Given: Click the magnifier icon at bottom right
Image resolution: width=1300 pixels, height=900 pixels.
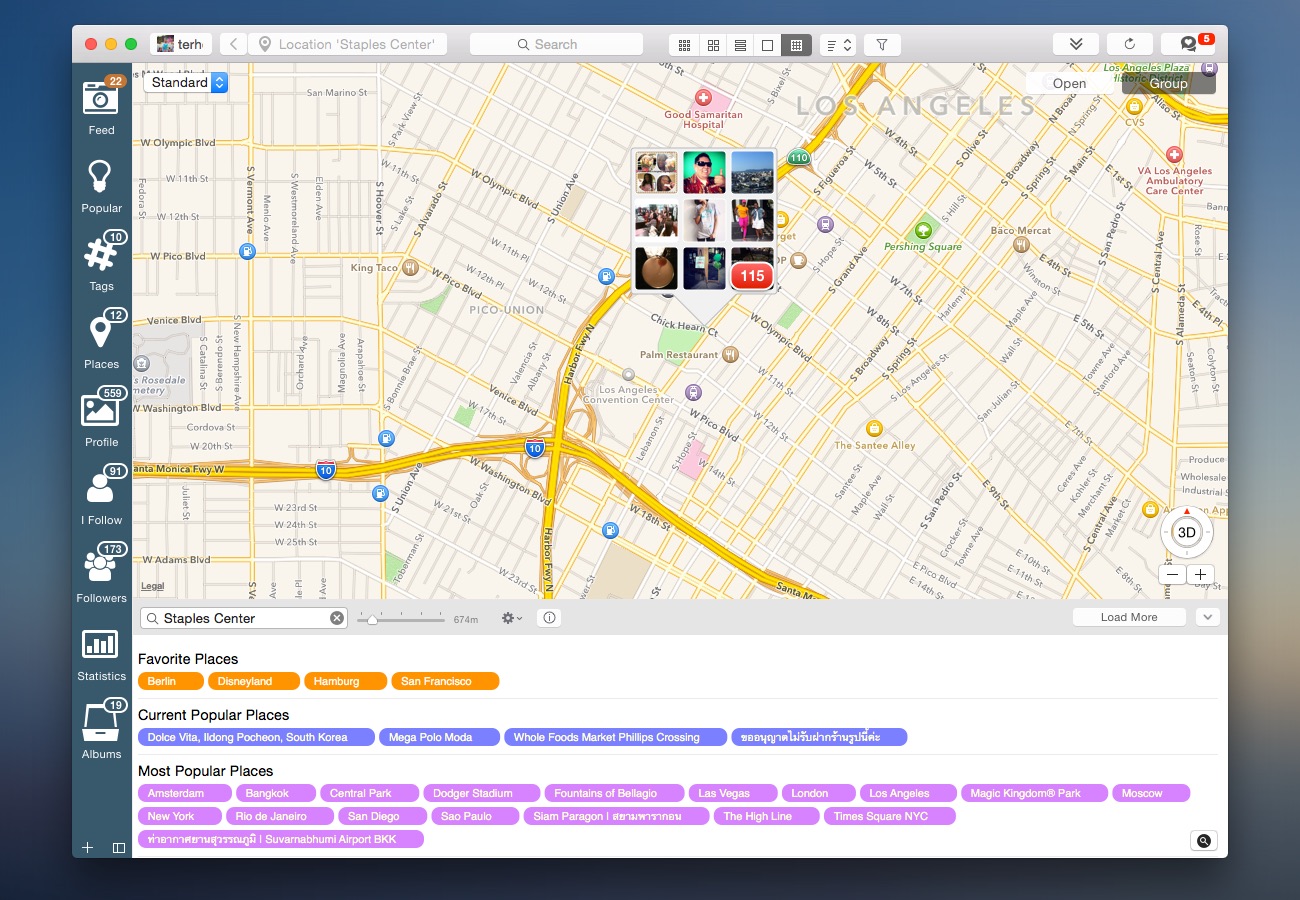Looking at the screenshot, I should [x=1203, y=841].
